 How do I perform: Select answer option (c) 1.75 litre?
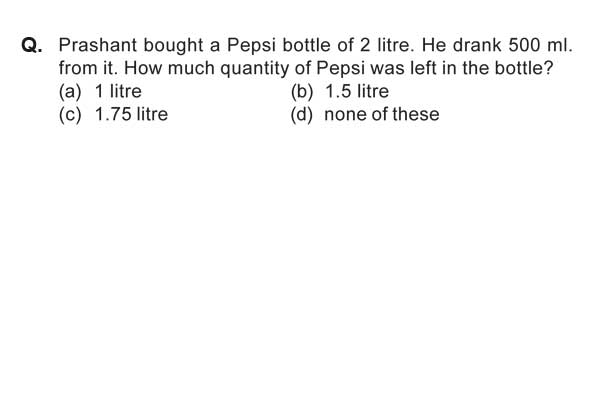pyautogui.click(x=113, y=114)
